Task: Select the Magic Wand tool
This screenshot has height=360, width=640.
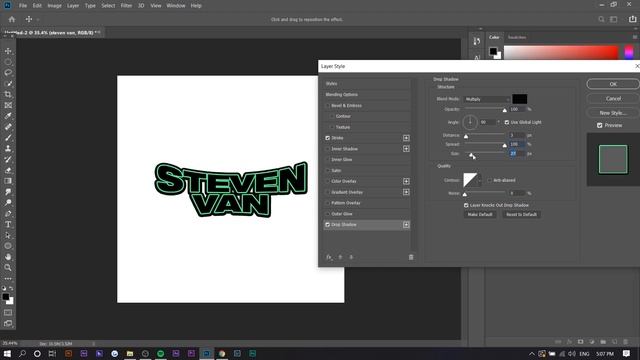Action: [8, 84]
